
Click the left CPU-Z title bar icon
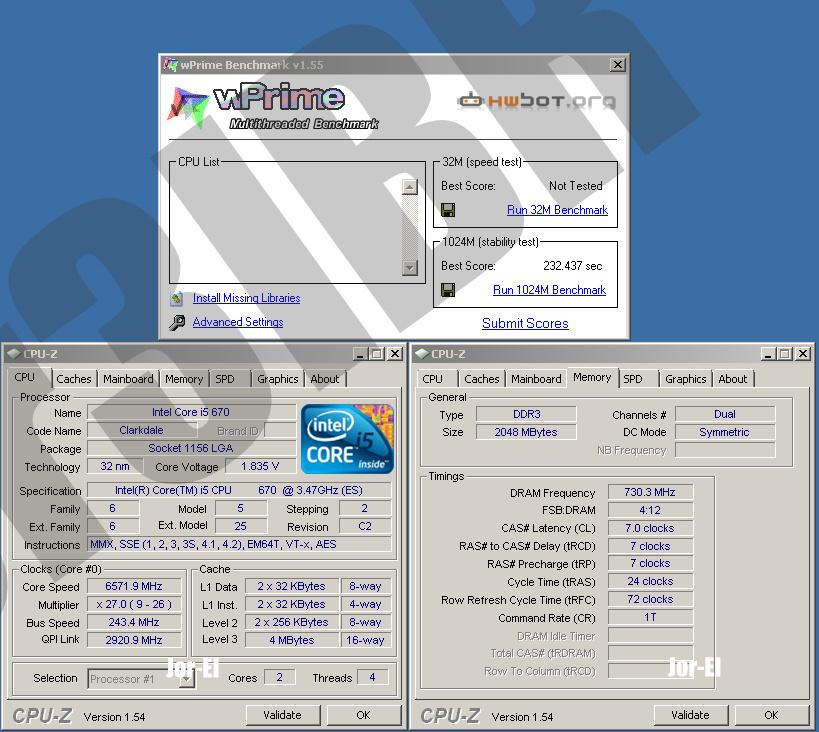[14, 354]
